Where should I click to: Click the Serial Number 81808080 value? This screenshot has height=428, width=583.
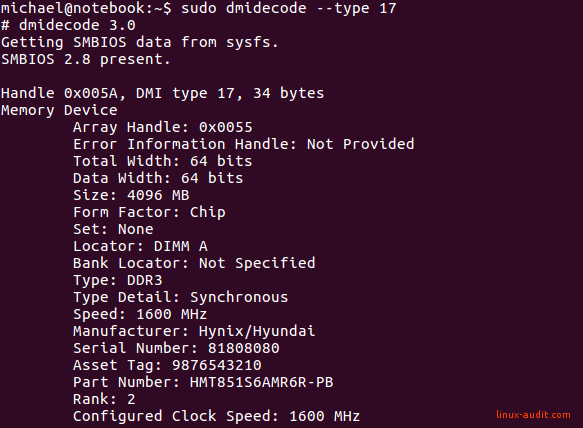coord(244,348)
